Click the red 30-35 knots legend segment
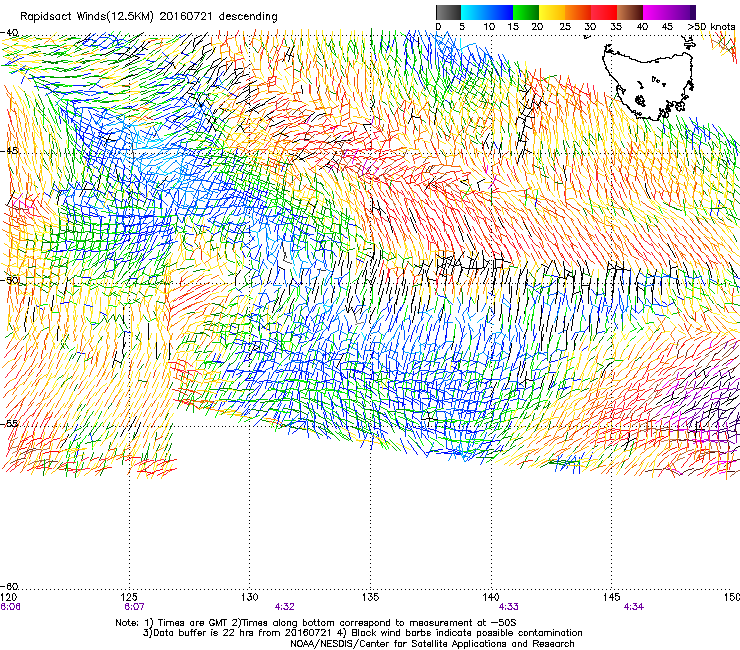Screen dimensions: 740x650 click(x=604, y=12)
